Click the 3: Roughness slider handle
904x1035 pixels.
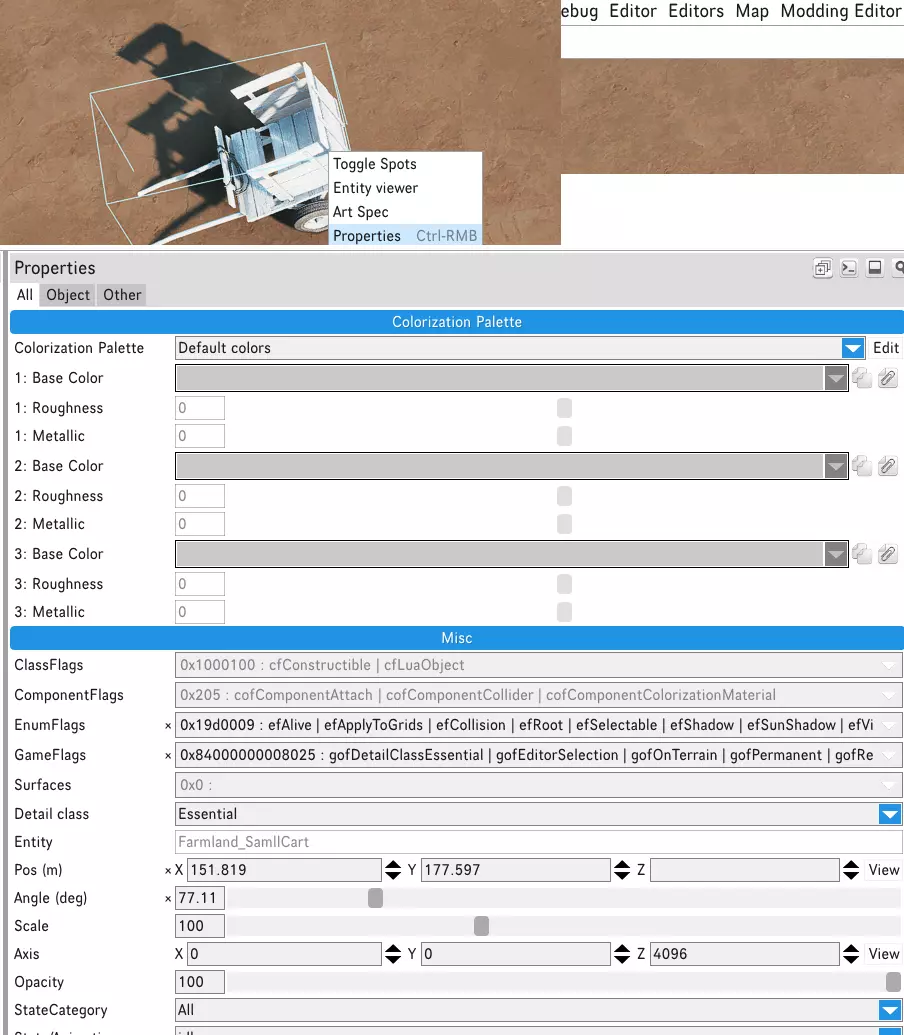[564, 584]
